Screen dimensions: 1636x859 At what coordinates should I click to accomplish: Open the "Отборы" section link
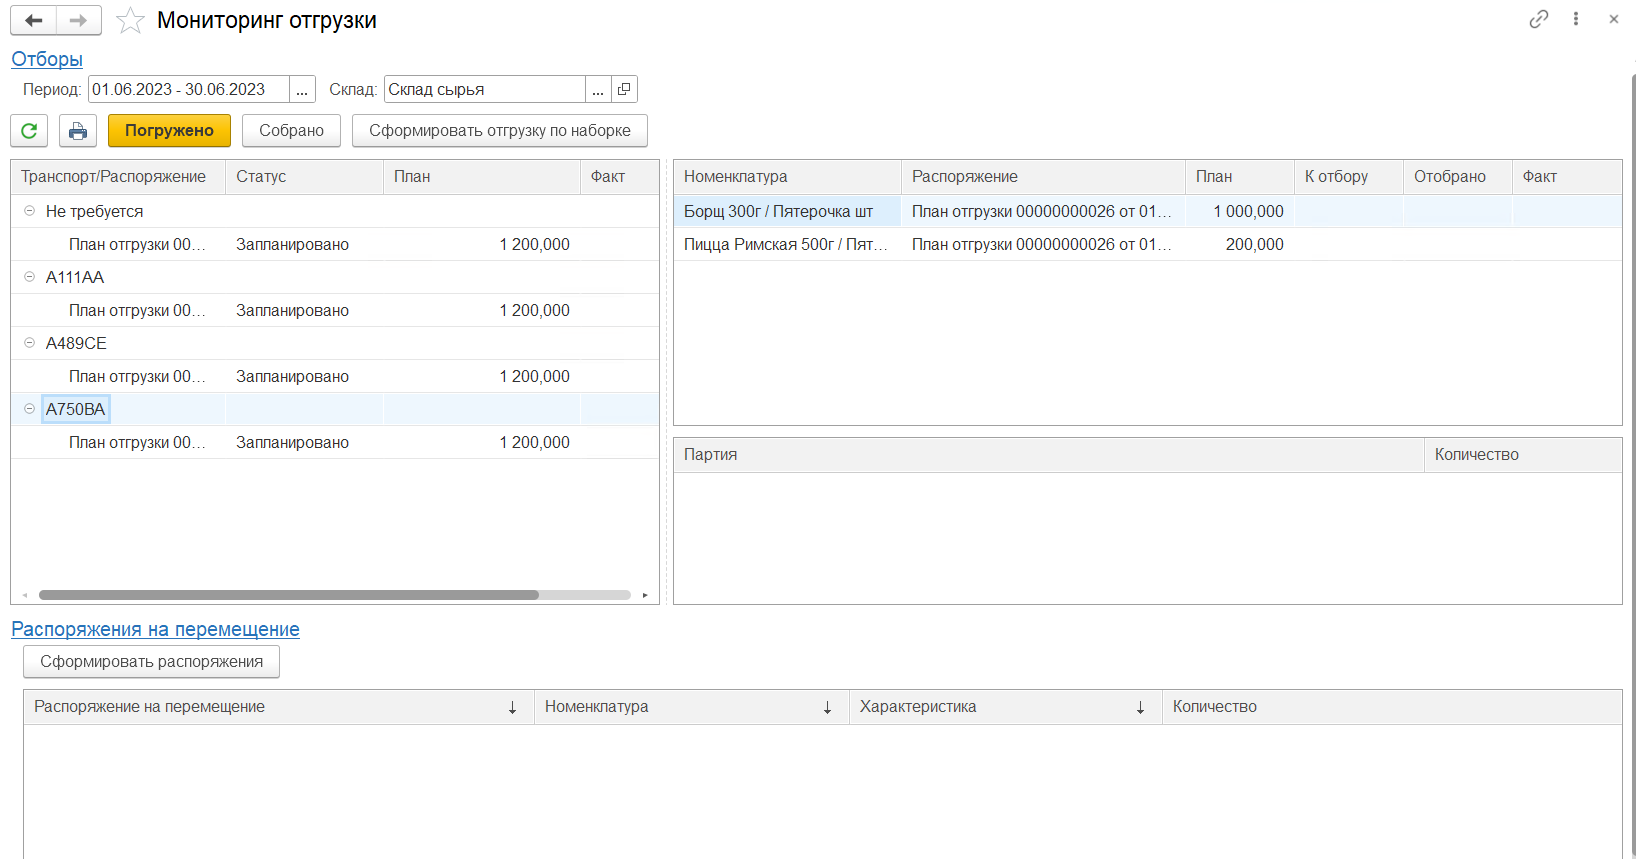(x=47, y=59)
